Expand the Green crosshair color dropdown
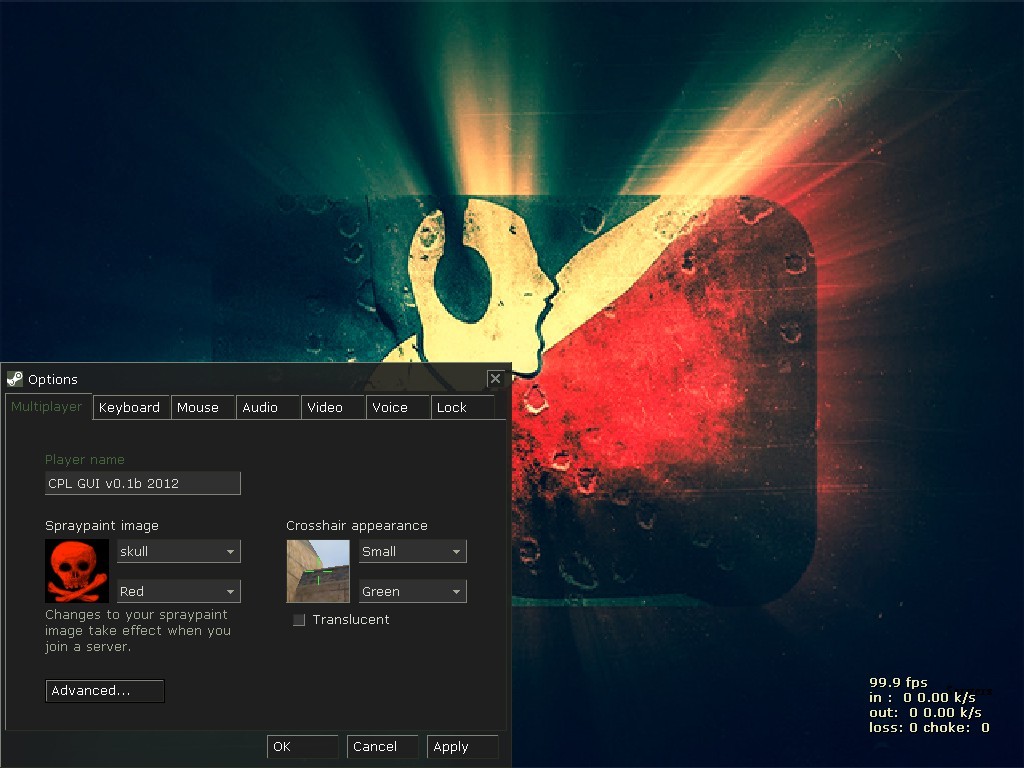 (413, 591)
